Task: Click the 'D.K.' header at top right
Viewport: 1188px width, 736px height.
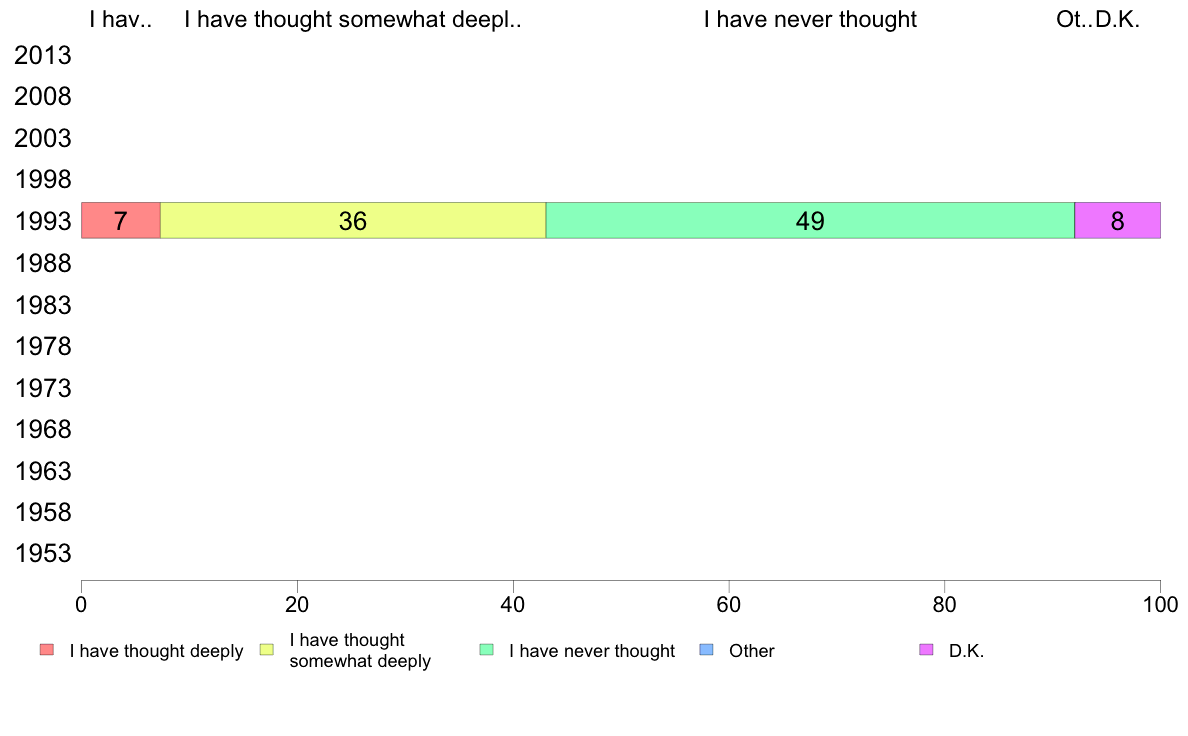Action: [x=1118, y=19]
